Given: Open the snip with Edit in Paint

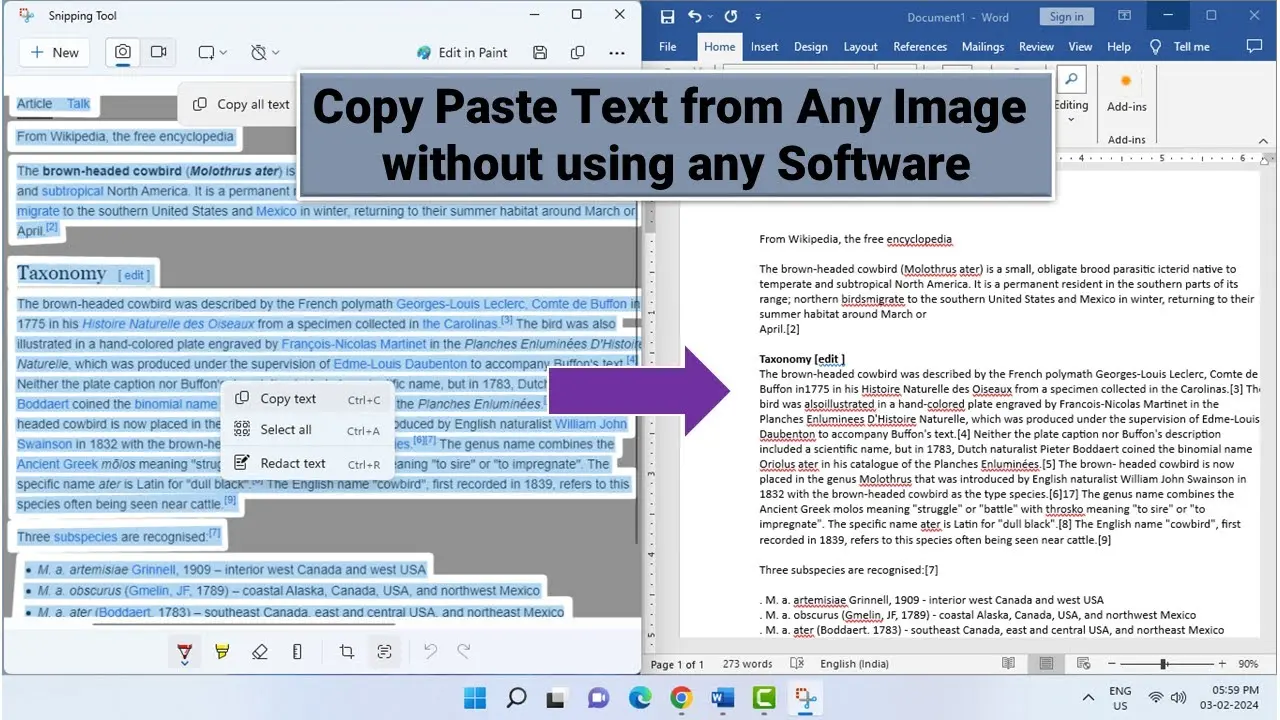Looking at the screenshot, I should click(462, 53).
